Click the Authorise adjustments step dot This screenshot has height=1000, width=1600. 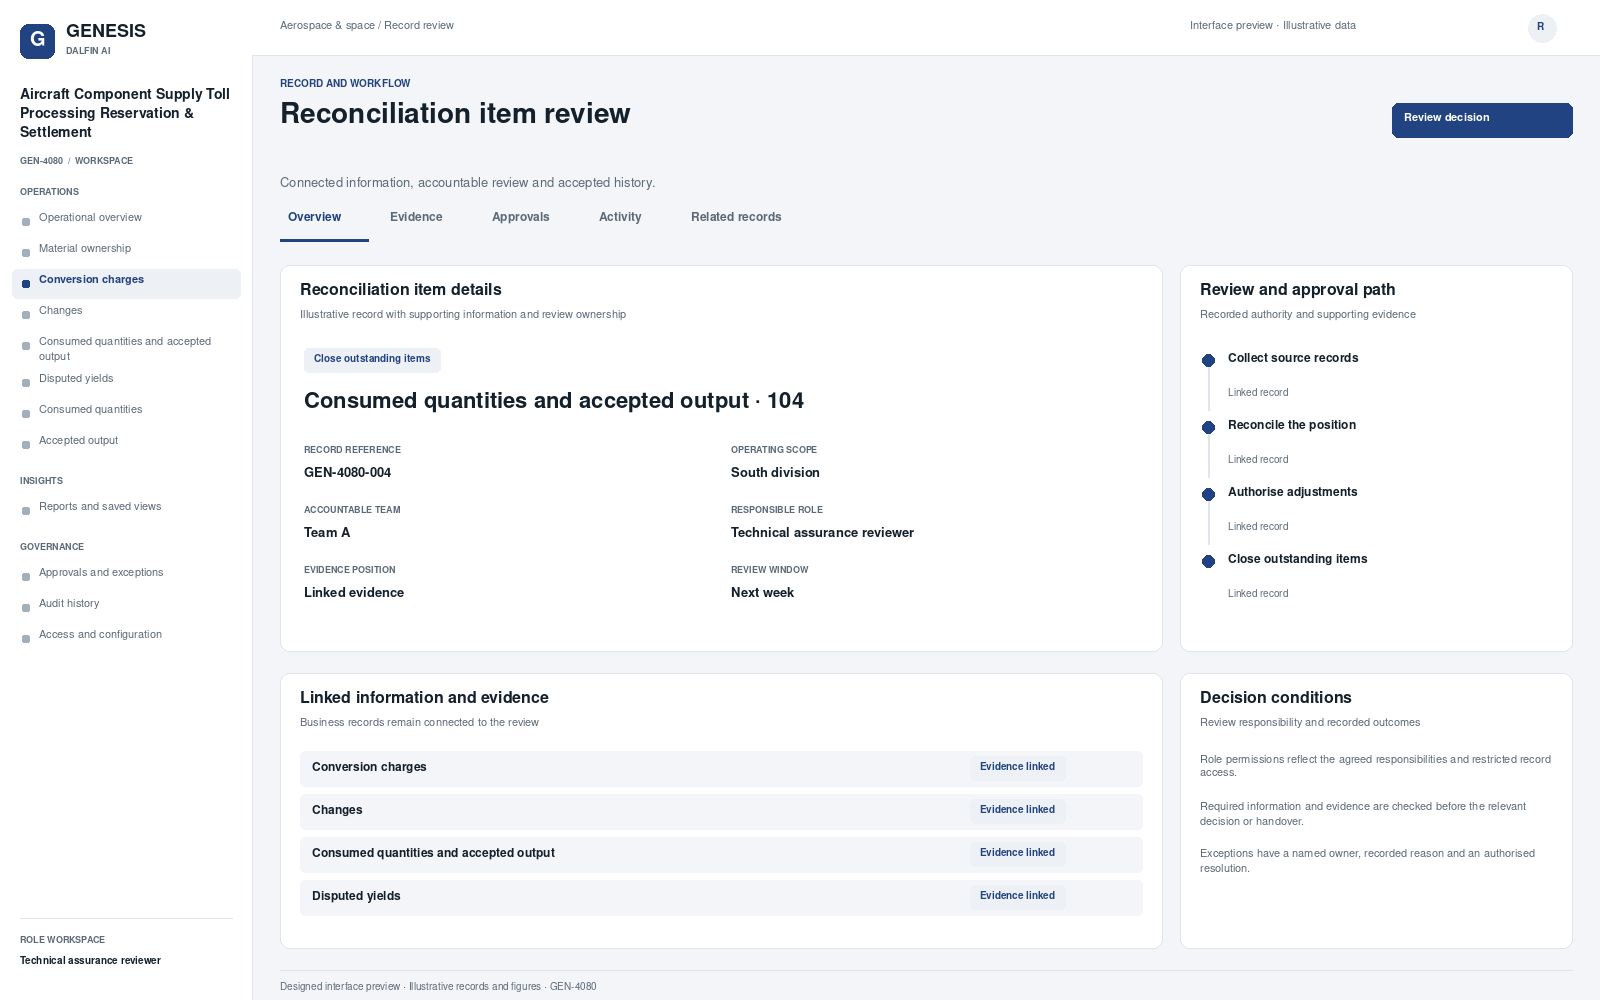1208,494
